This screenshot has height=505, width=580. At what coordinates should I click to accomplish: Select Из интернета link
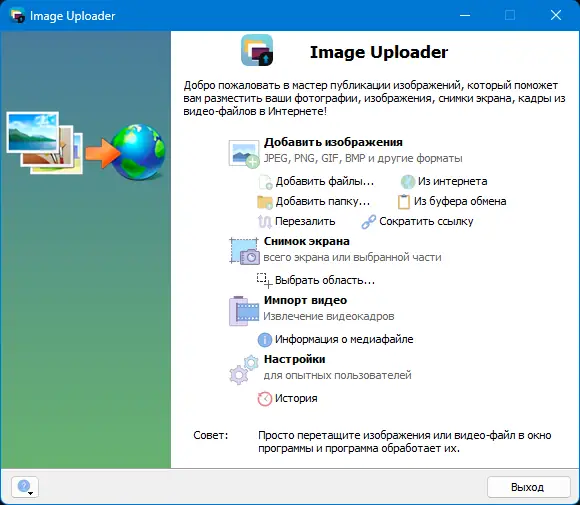[x=452, y=182]
